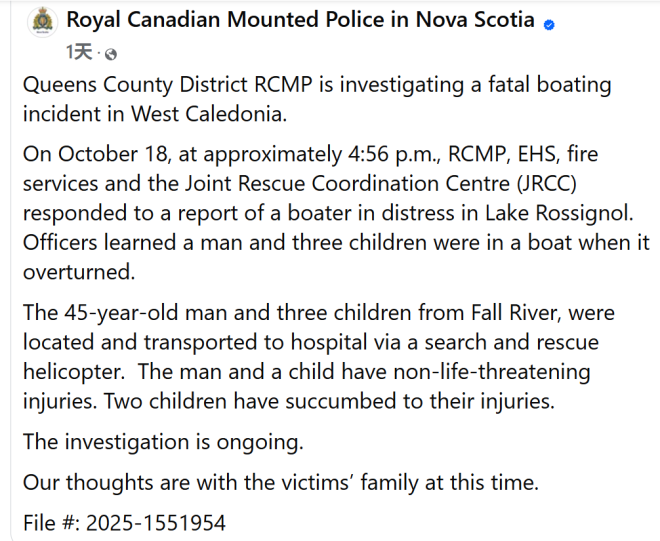Open Royal Canadian Mounted Police page name
This screenshot has height=541, width=660.
[300, 21]
